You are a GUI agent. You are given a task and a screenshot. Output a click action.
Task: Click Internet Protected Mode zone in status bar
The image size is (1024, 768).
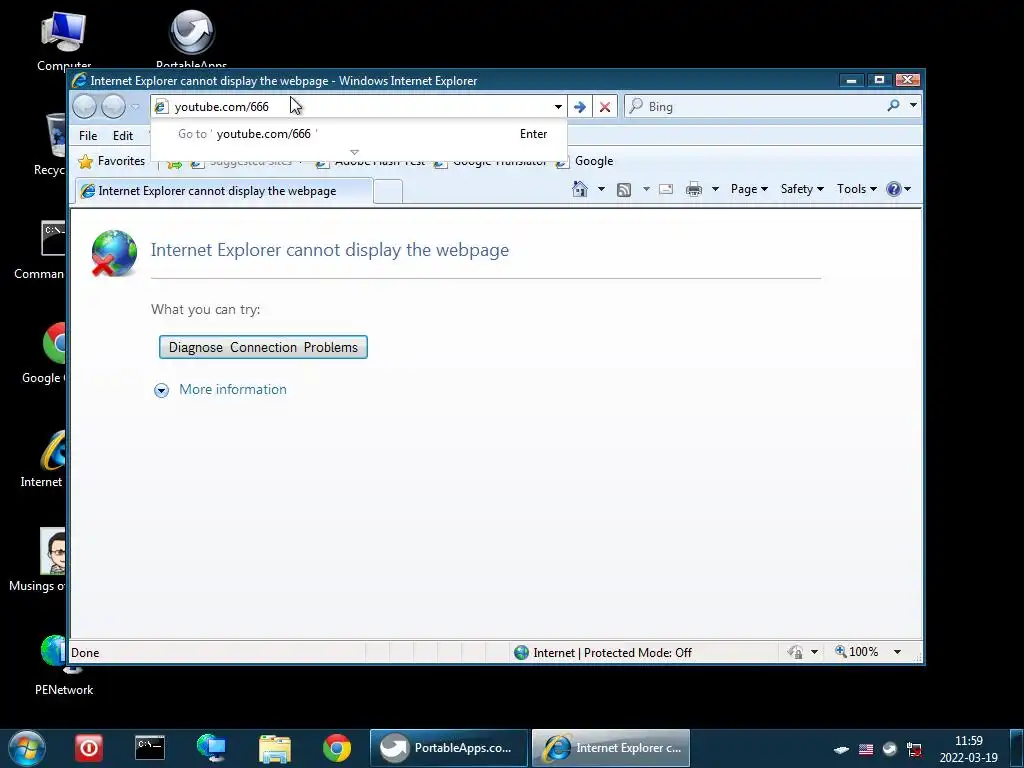coord(603,652)
